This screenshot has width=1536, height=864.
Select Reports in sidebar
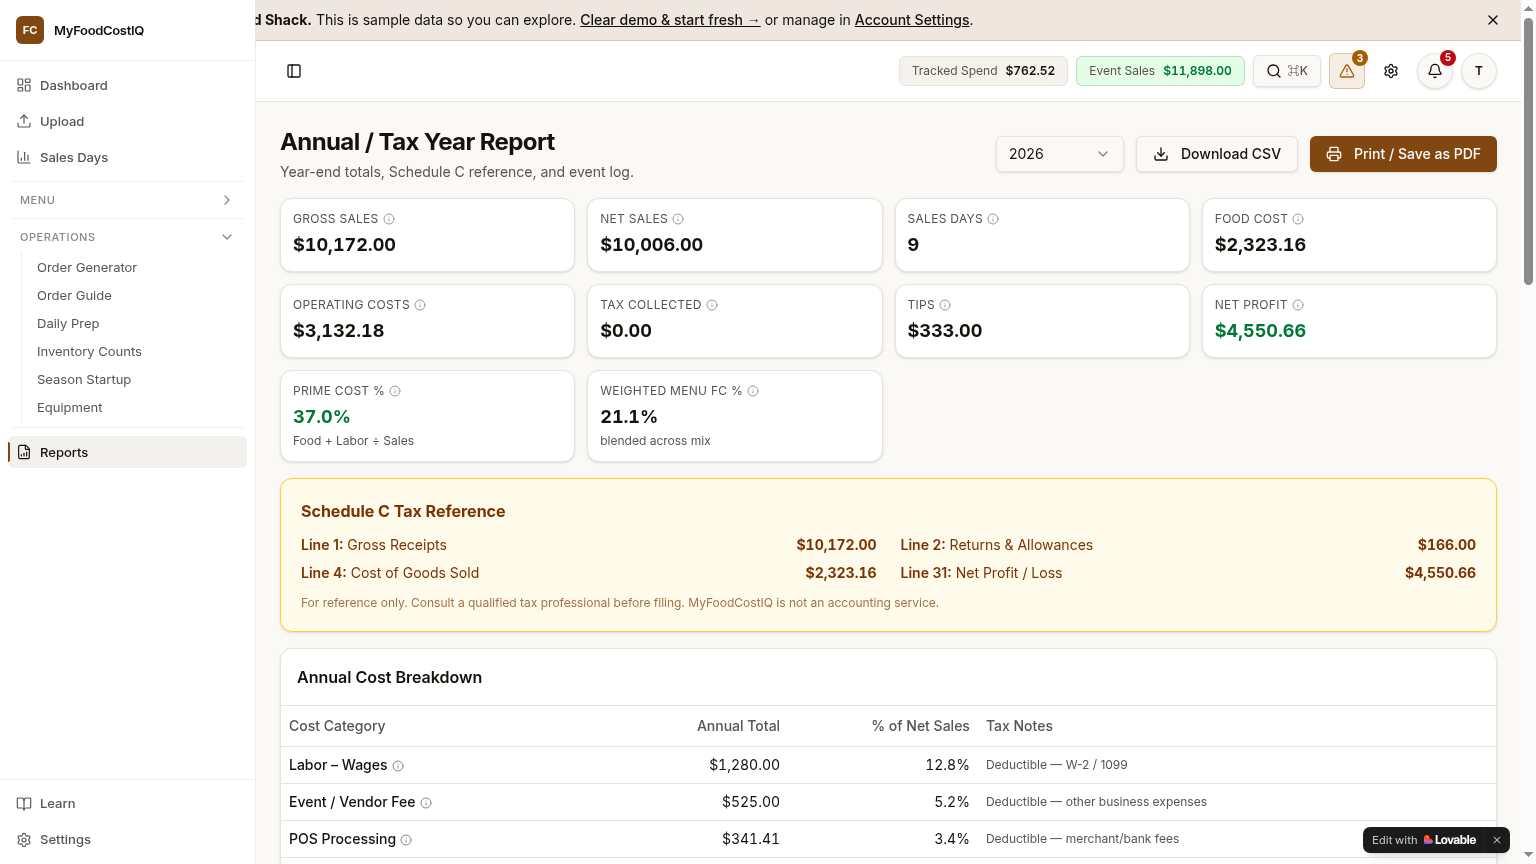click(x=127, y=452)
